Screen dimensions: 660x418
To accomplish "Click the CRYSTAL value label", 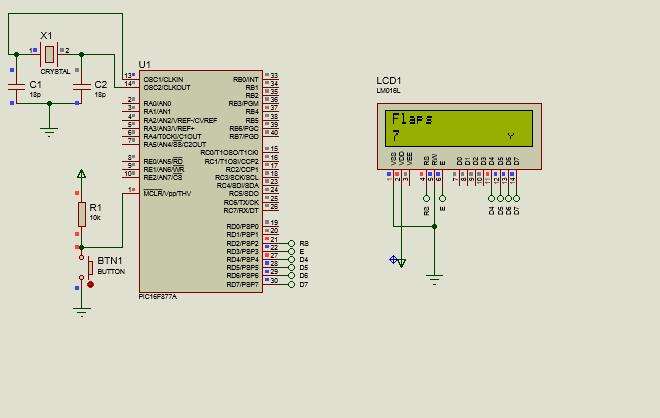I will pyautogui.click(x=56, y=72).
